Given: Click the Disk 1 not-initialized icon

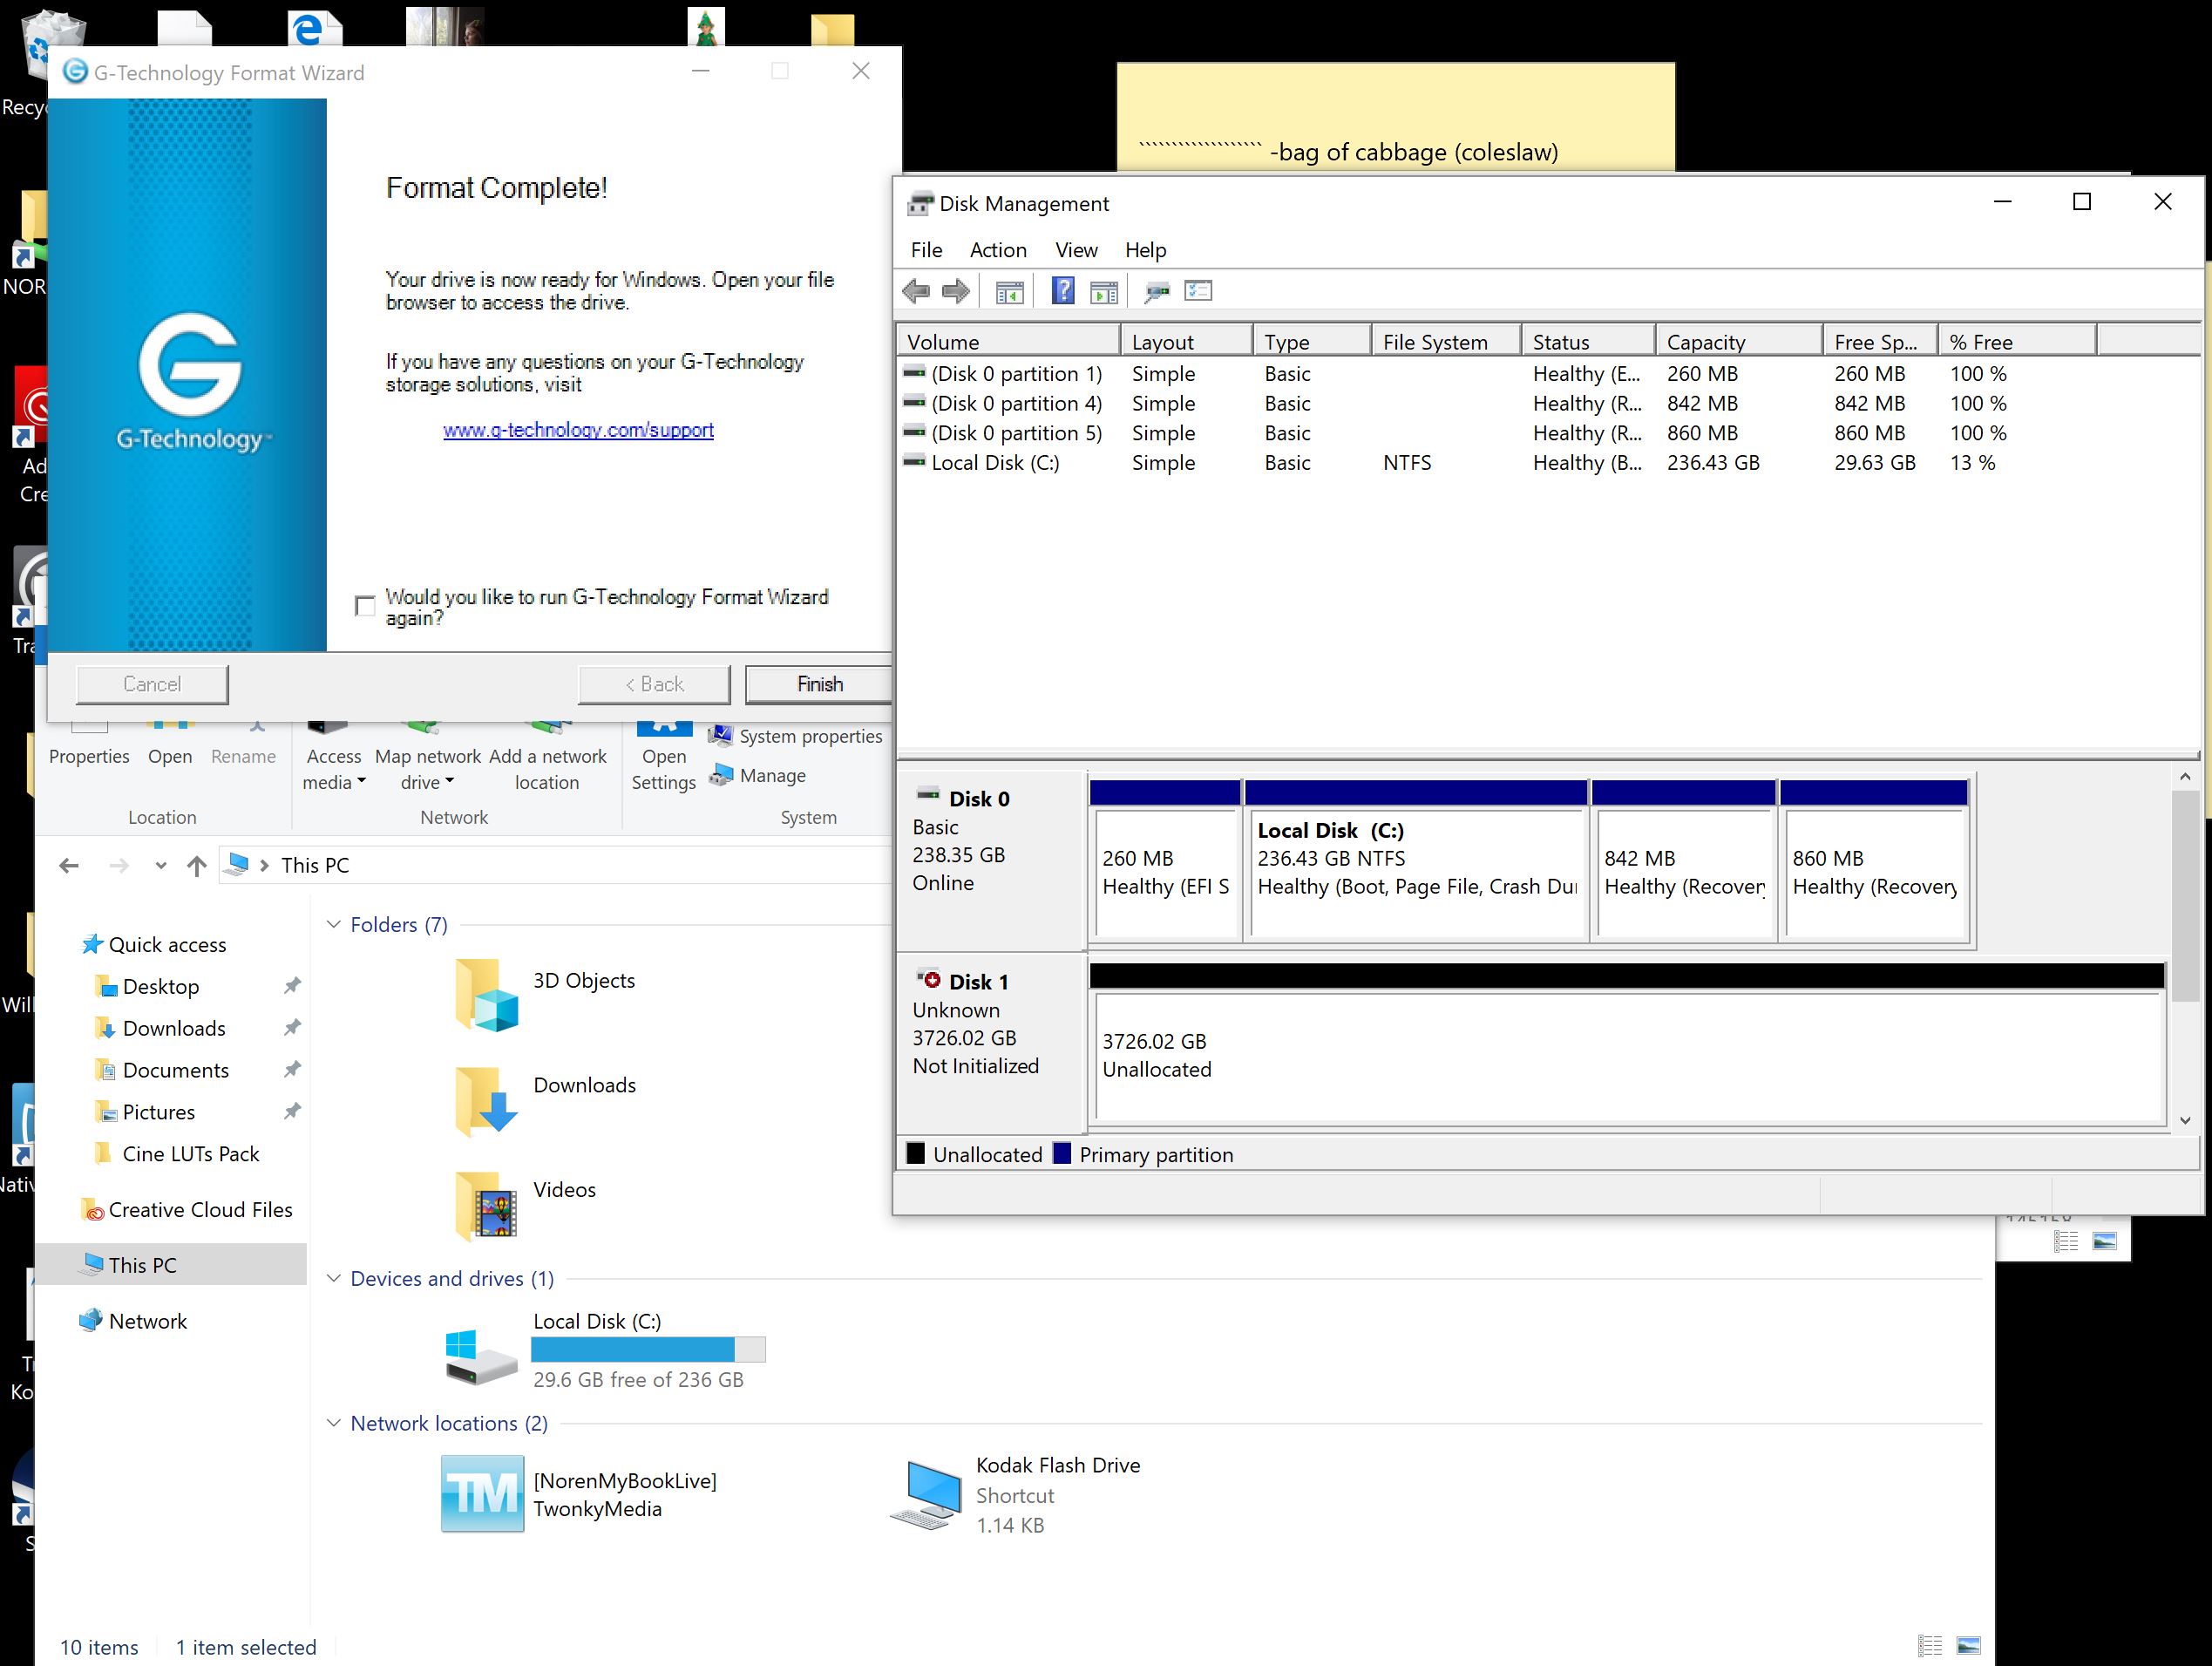Looking at the screenshot, I should [x=929, y=980].
